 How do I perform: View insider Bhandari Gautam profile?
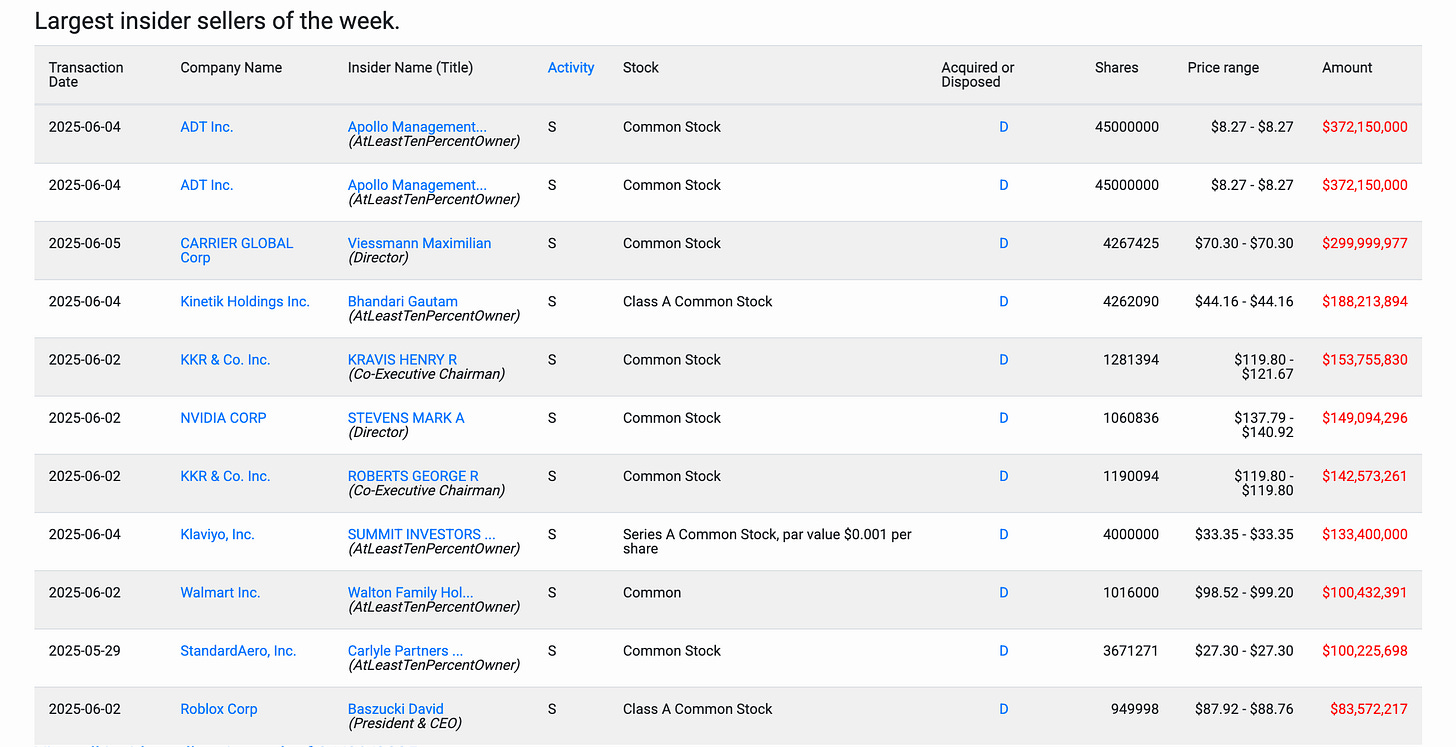[402, 301]
